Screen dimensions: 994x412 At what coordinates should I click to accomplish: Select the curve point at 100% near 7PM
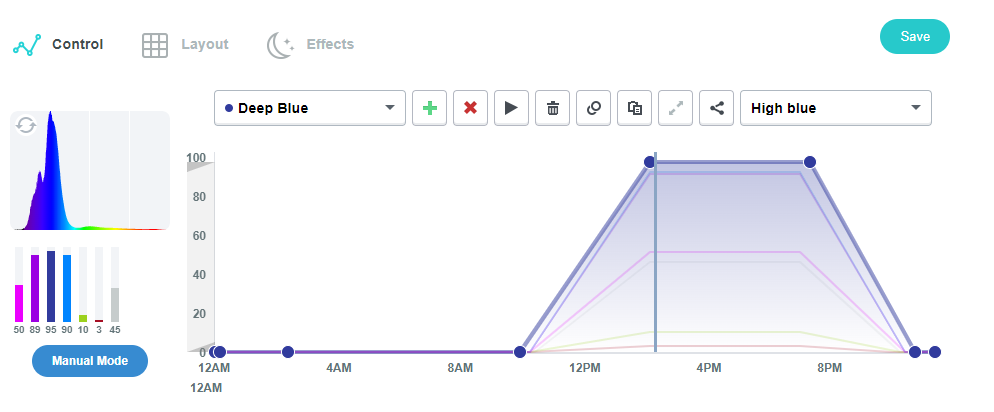tap(810, 162)
